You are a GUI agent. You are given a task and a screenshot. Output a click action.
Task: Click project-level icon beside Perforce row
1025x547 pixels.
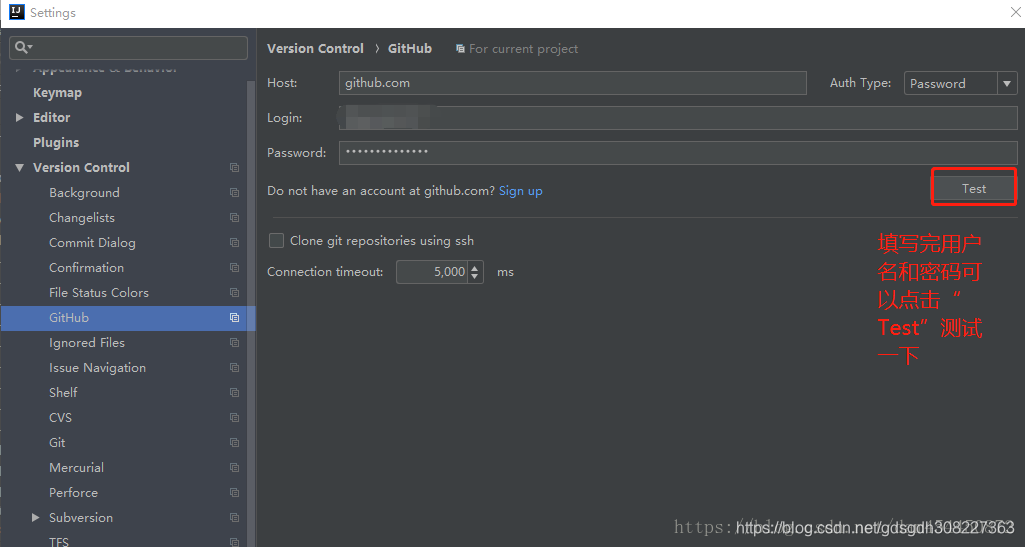(x=234, y=493)
